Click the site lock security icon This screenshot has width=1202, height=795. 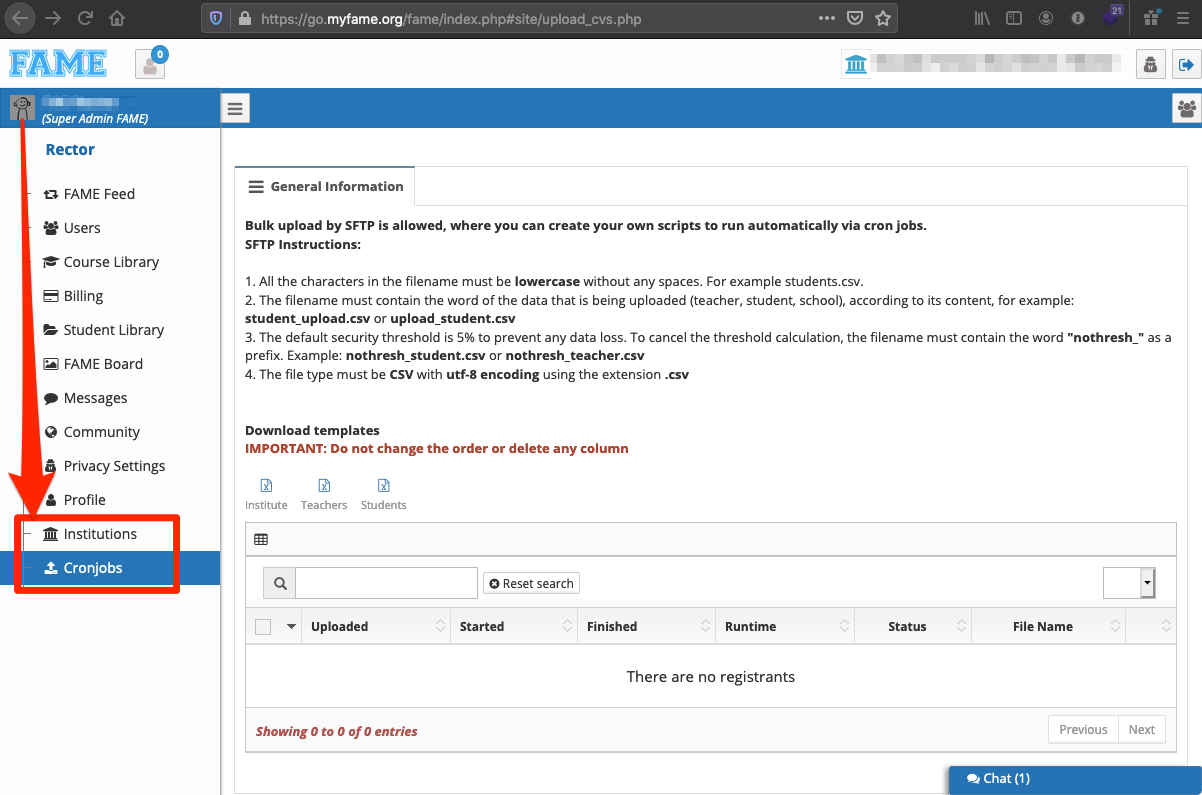coord(244,18)
